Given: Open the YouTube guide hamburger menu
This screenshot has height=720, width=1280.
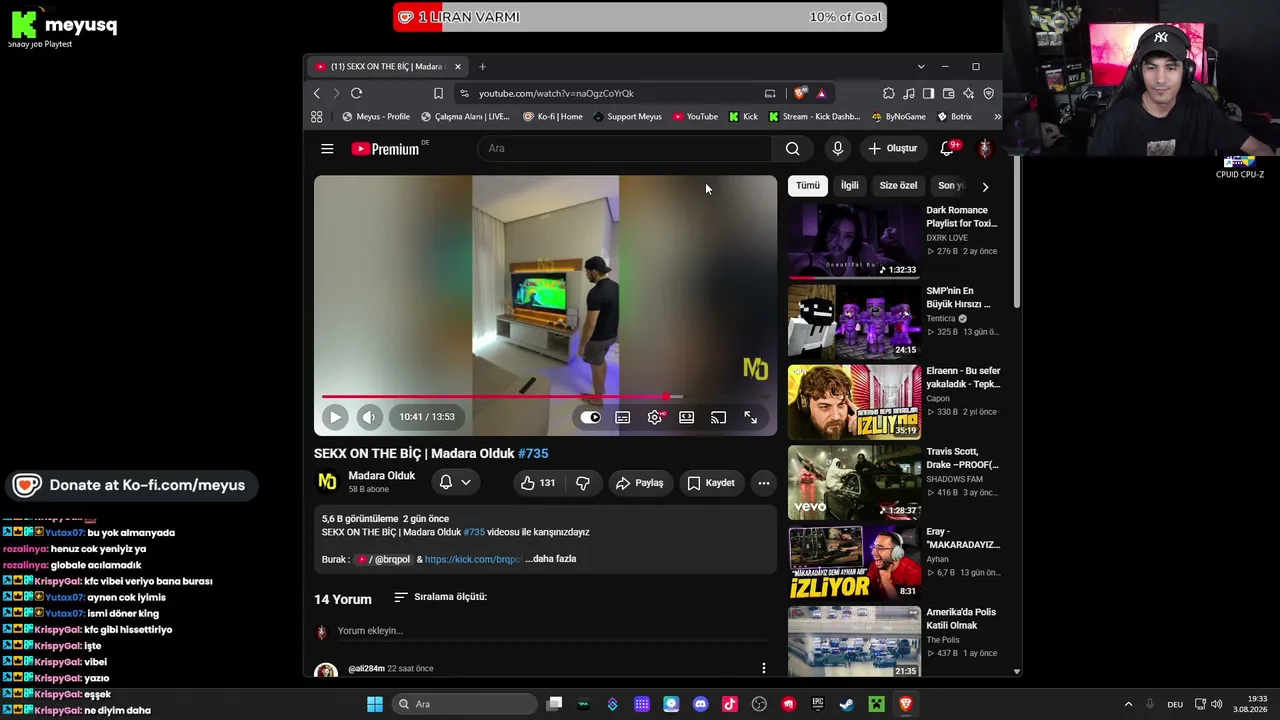Looking at the screenshot, I should (327, 149).
